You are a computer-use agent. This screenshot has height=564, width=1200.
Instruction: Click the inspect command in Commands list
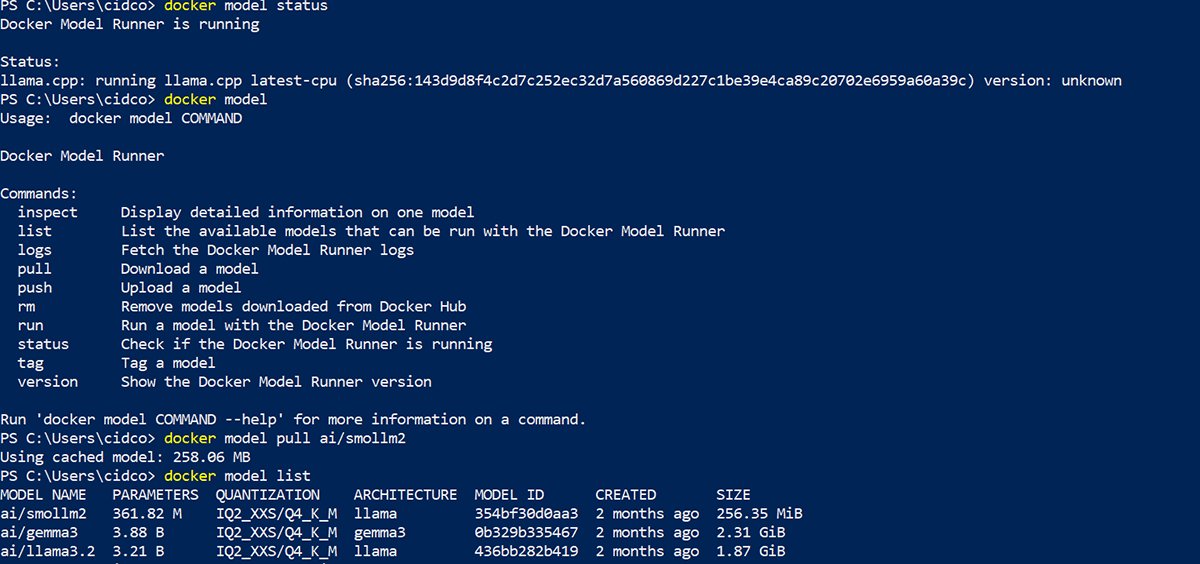pyautogui.click(x=47, y=212)
